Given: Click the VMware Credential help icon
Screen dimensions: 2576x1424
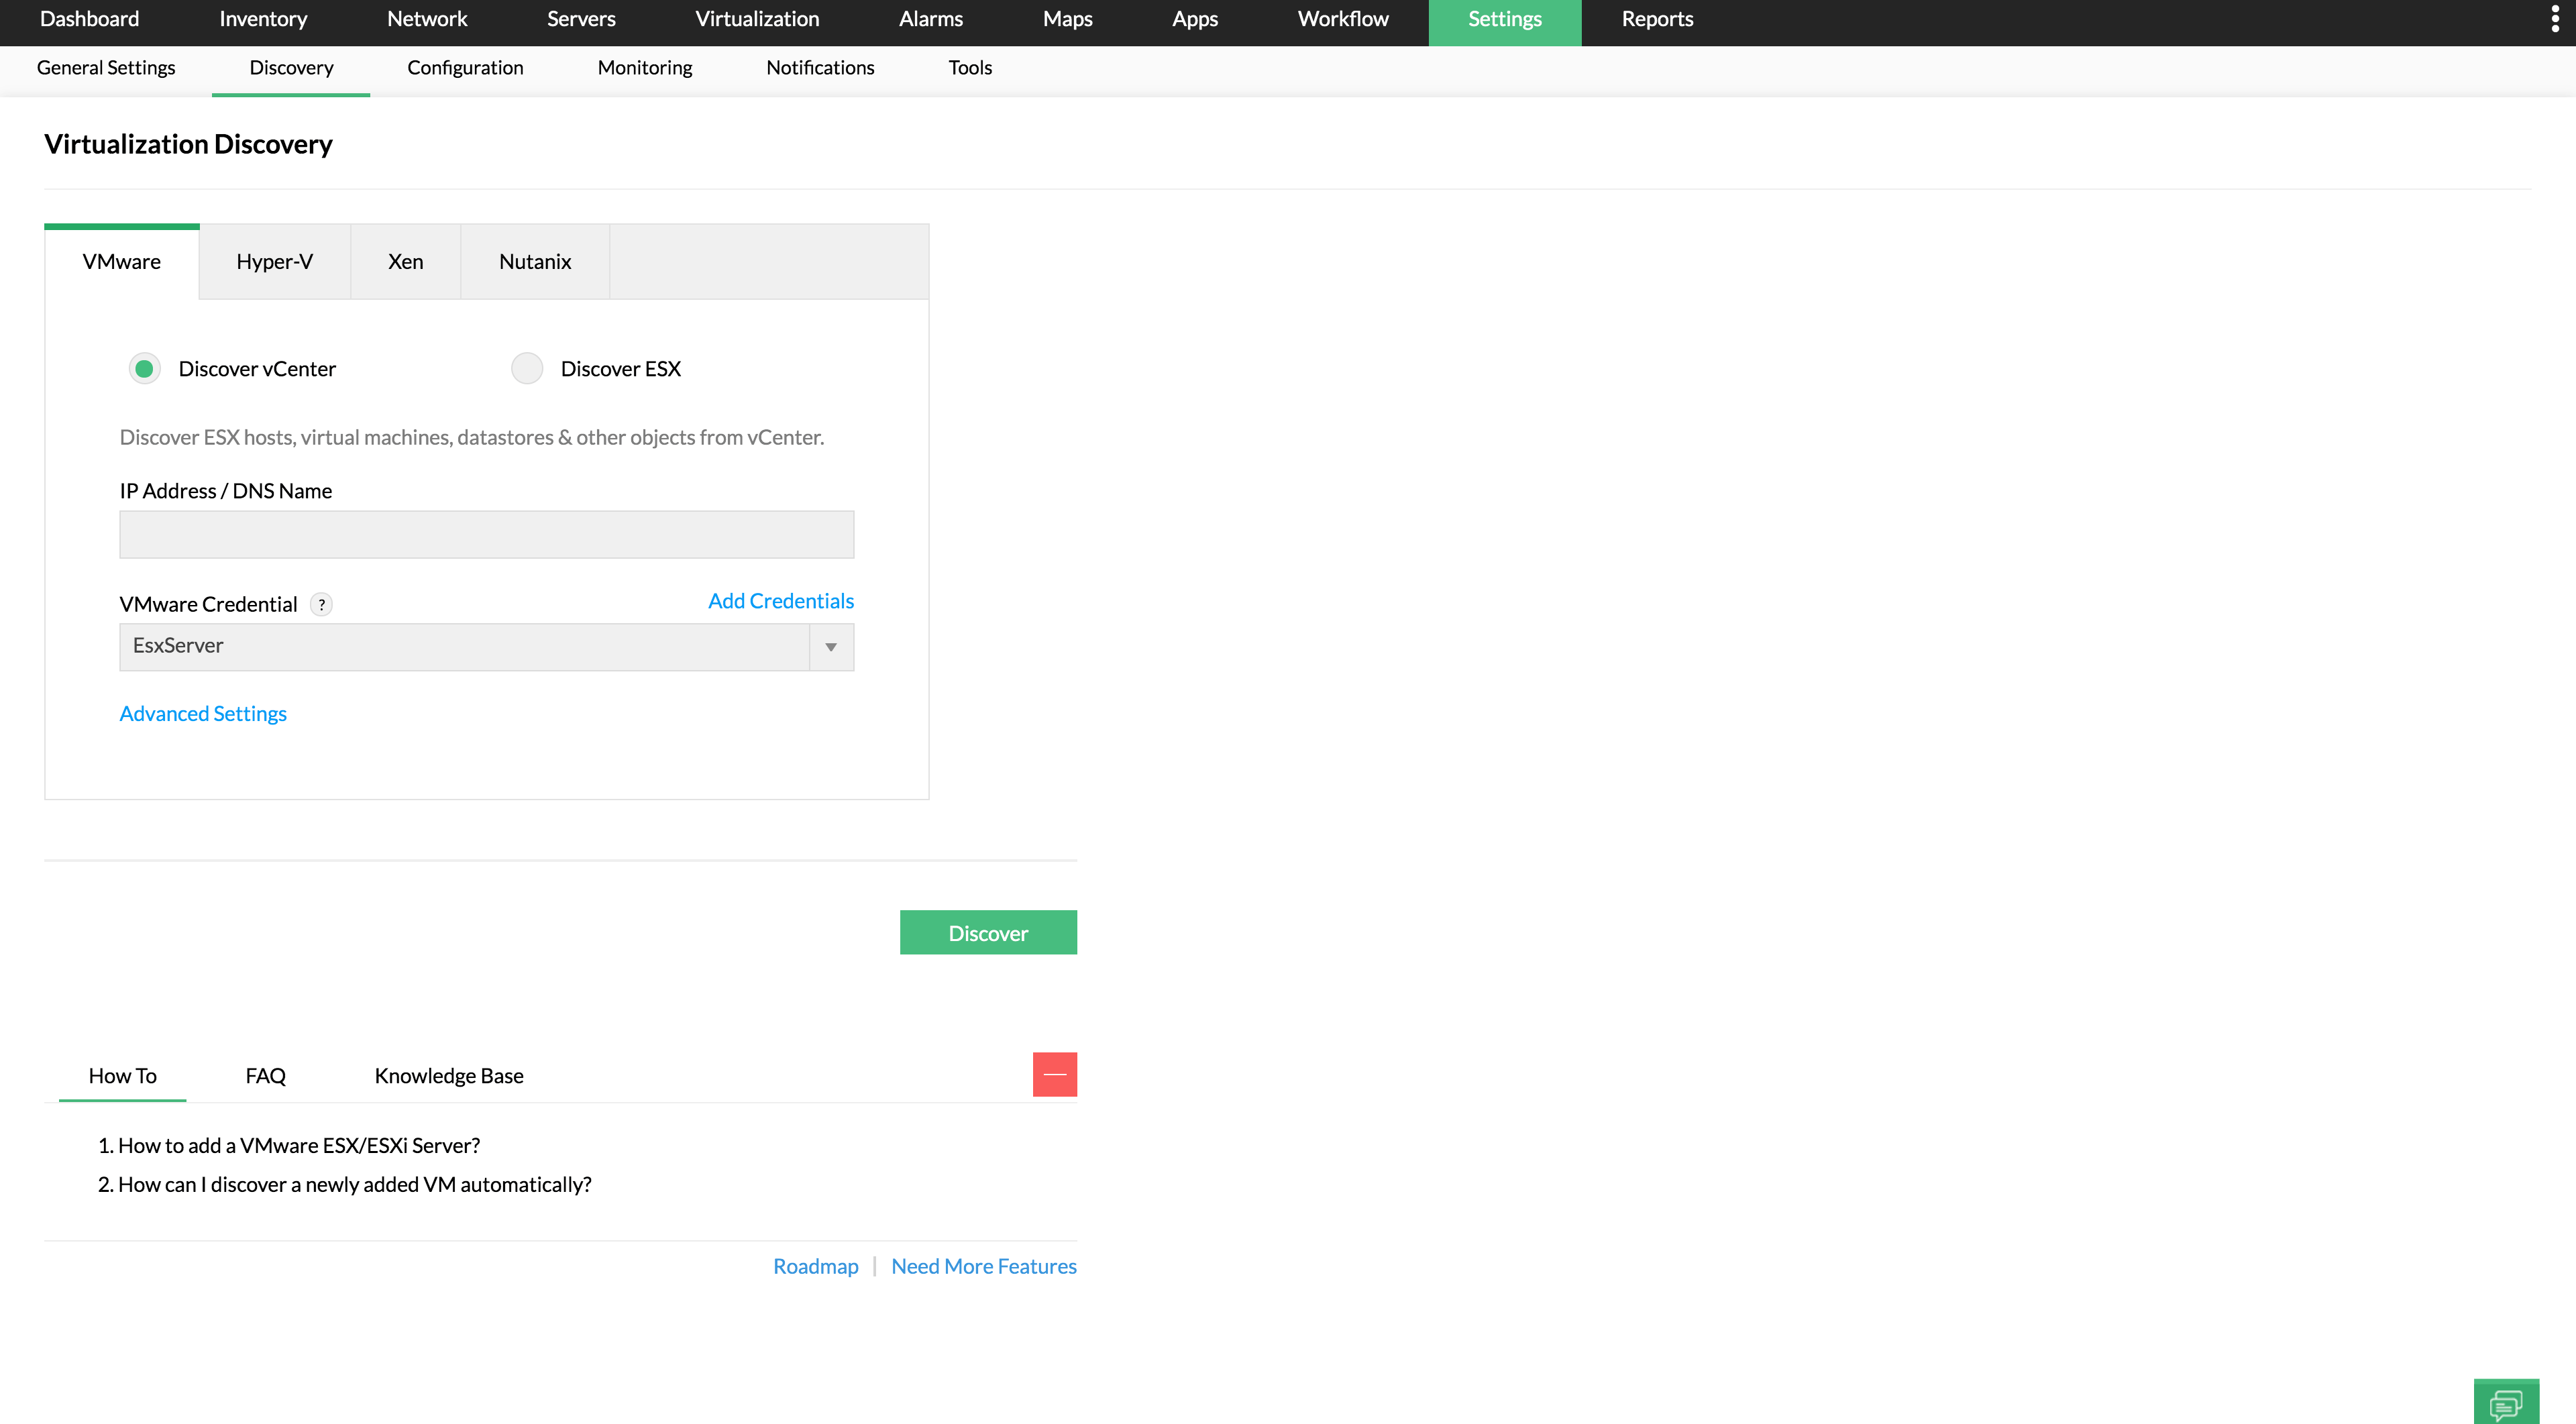Looking at the screenshot, I should pos(321,604).
